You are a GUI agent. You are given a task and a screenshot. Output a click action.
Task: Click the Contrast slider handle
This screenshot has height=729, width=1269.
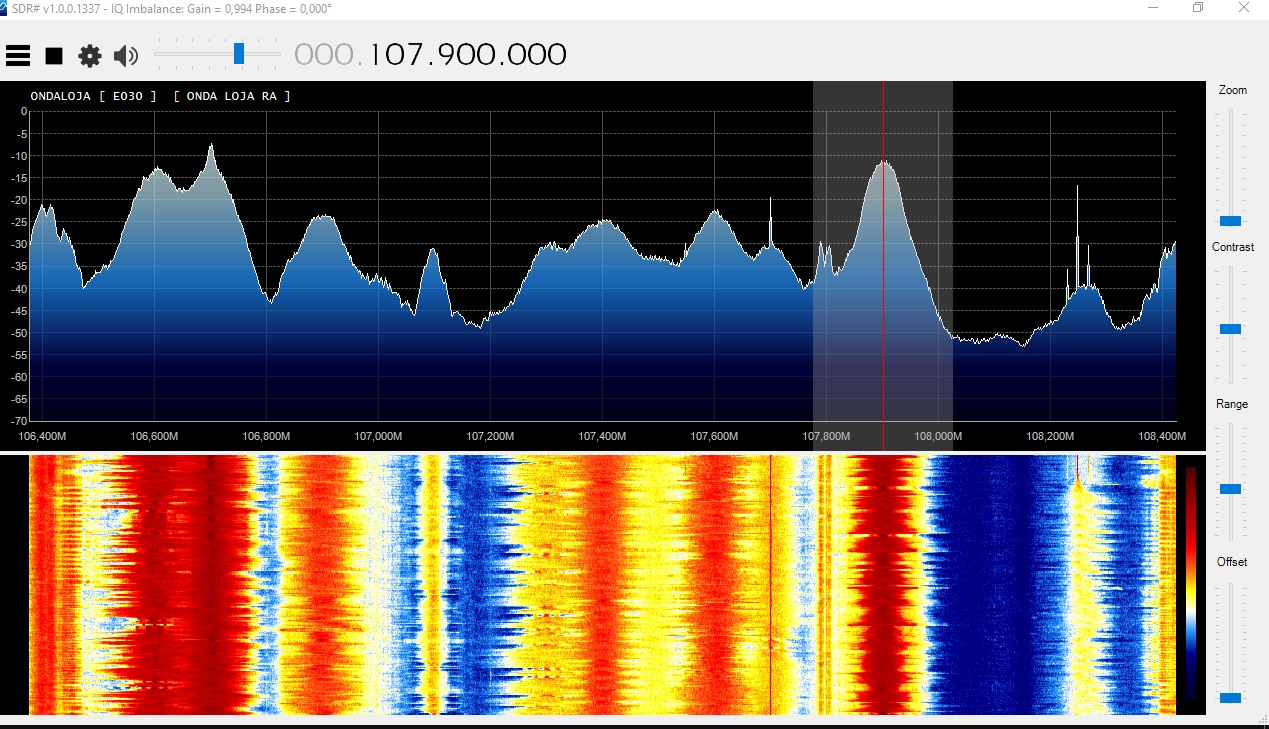[1230, 329]
